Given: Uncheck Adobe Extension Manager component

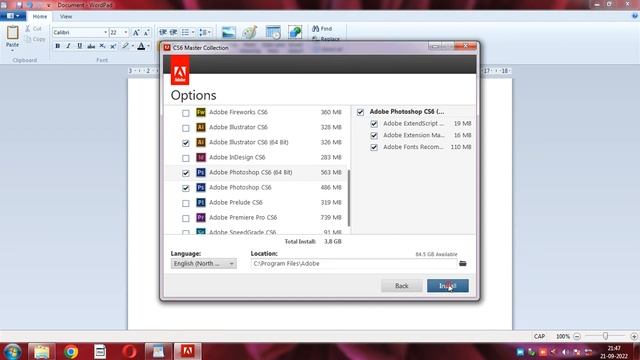Looking at the screenshot, I should (x=374, y=136).
